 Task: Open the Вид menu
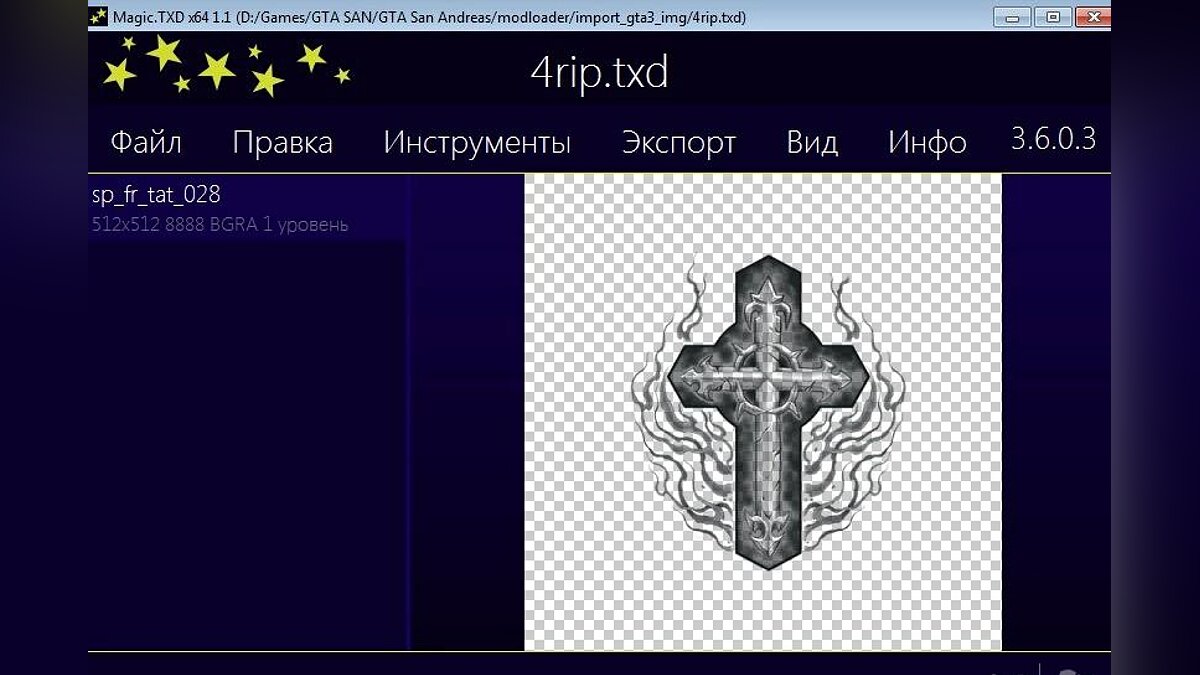pos(812,142)
